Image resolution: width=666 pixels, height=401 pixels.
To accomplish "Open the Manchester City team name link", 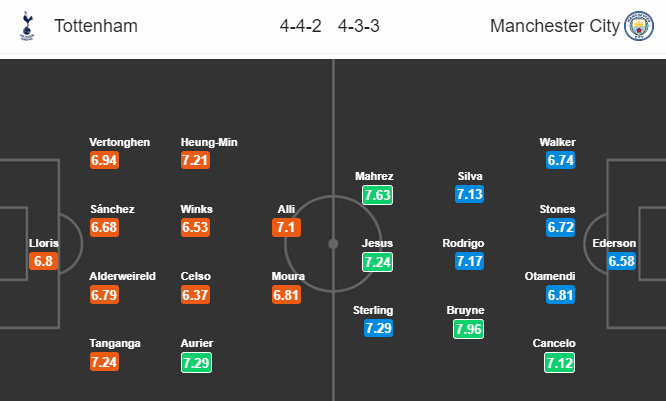I will pyautogui.click(x=555, y=26).
